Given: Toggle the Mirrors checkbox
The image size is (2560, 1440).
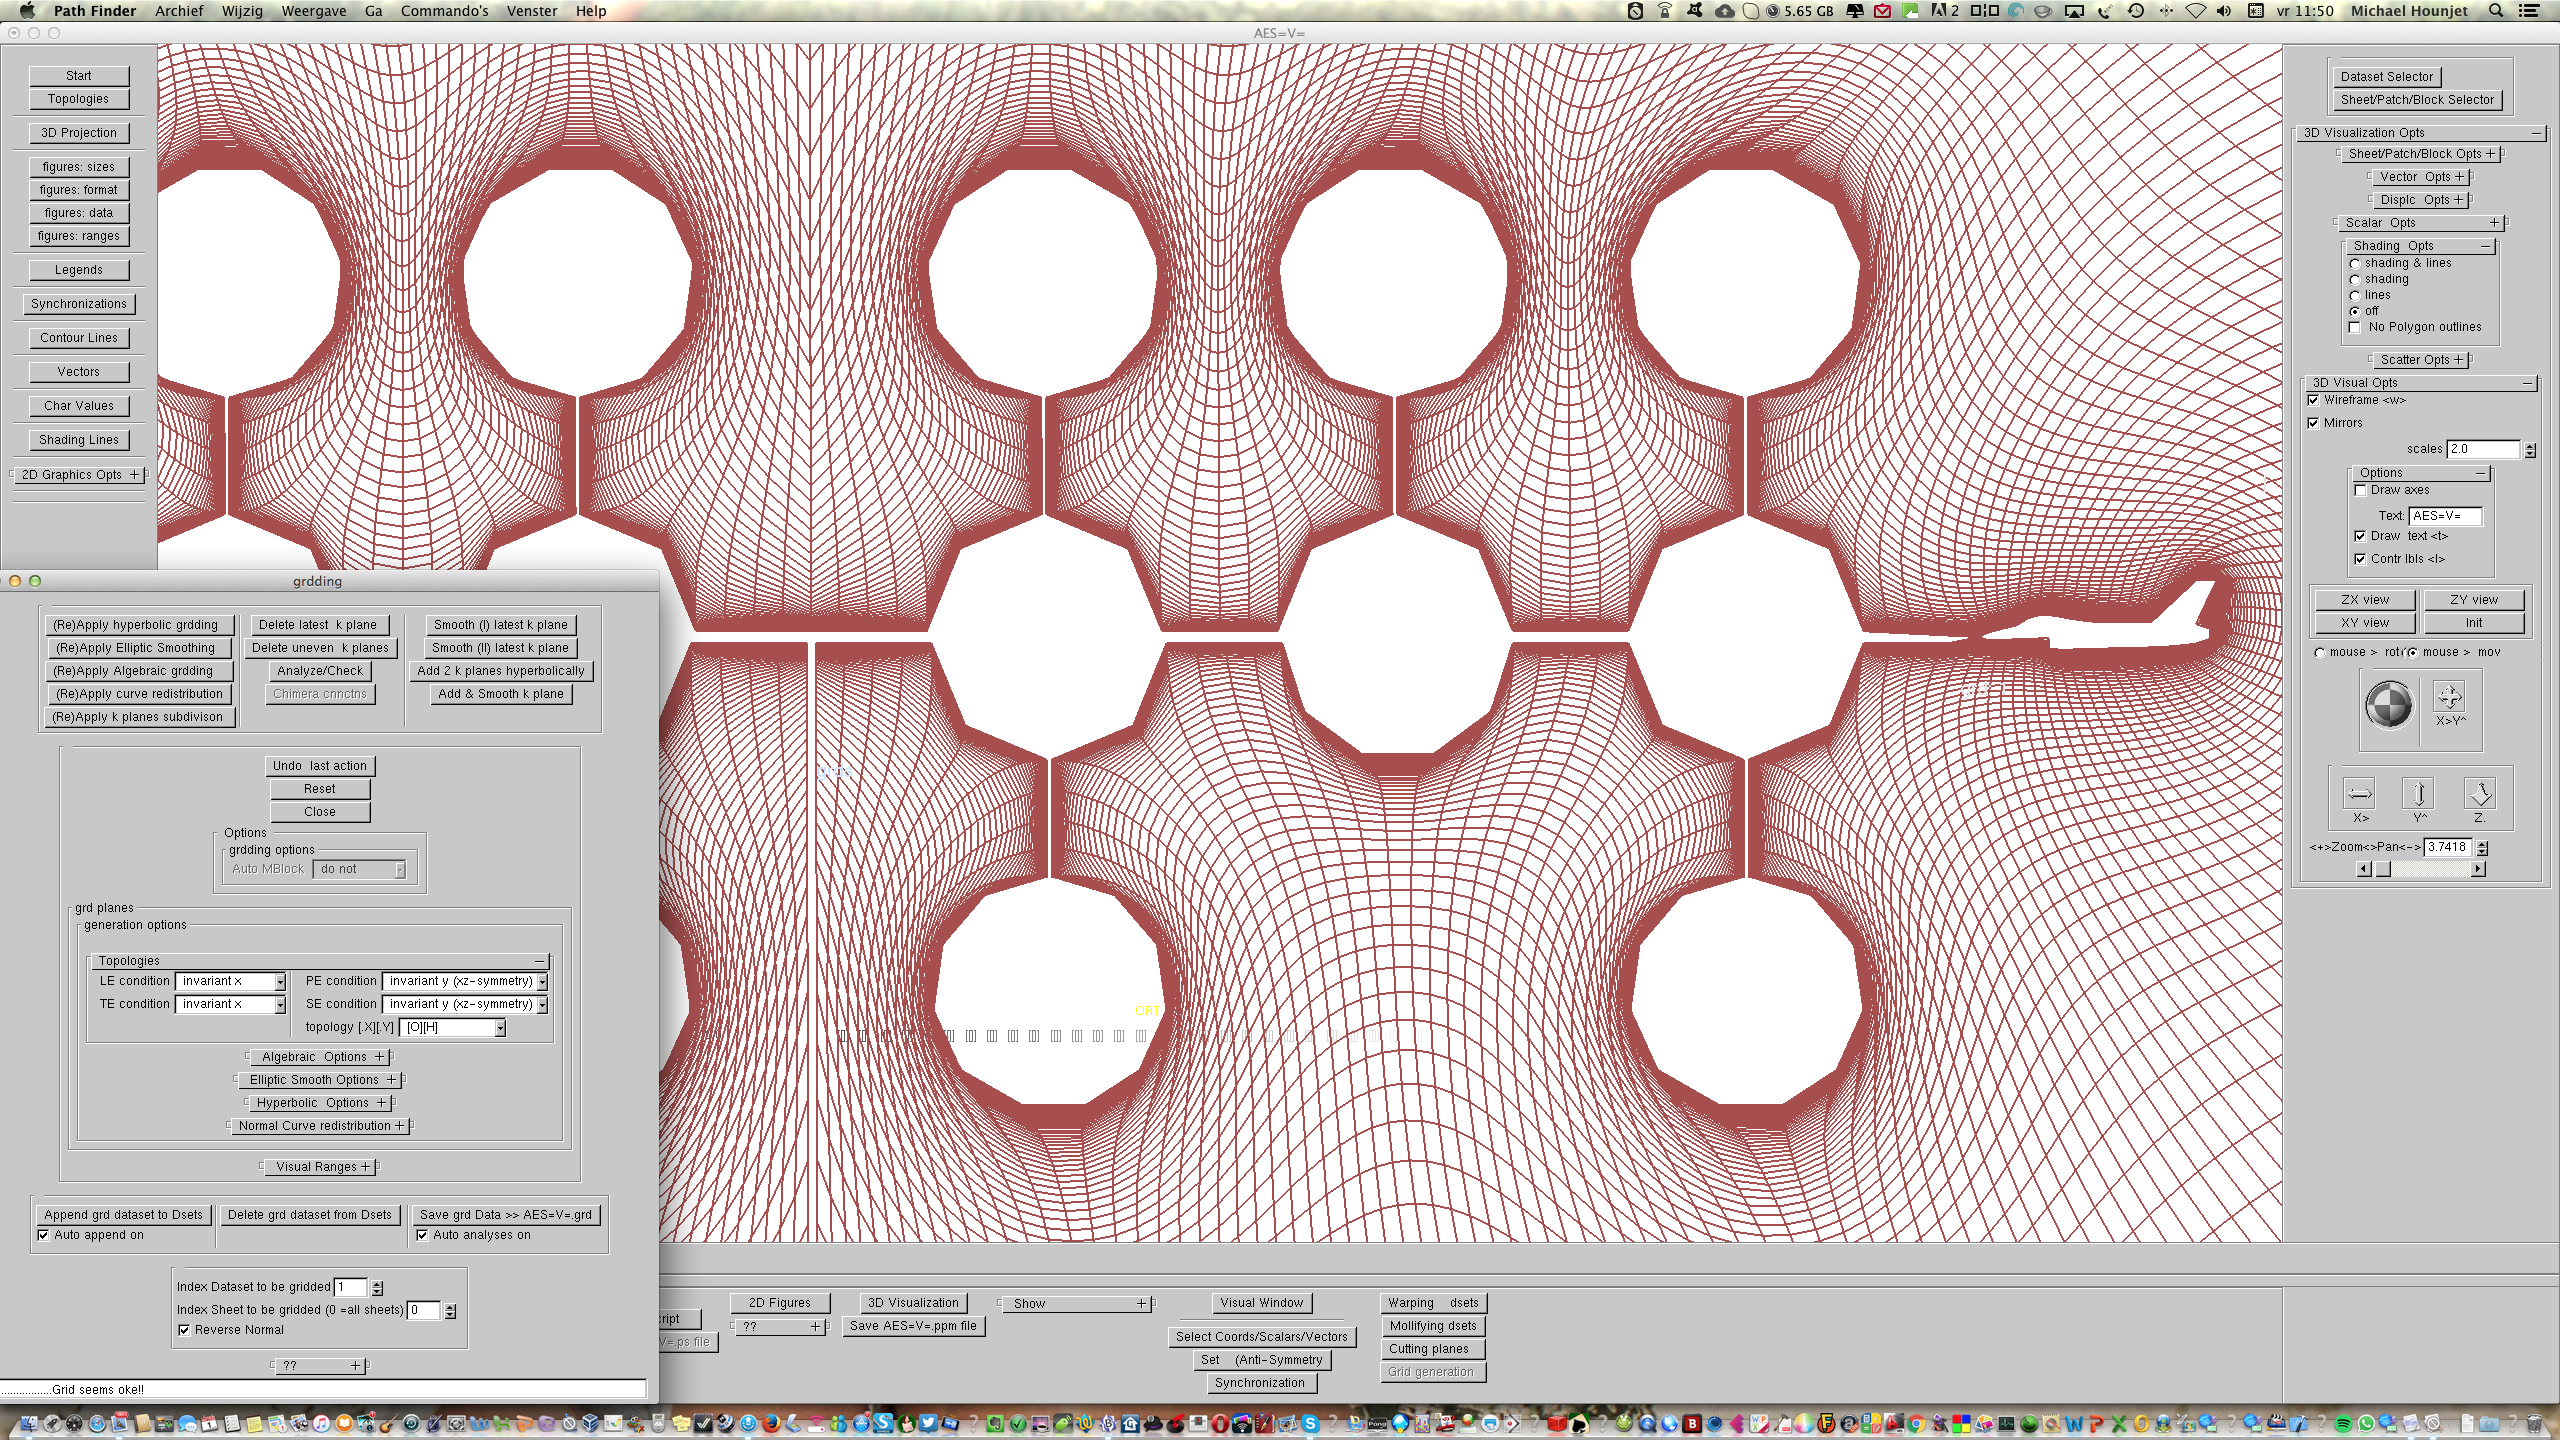Looking at the screenshot, I should click(x=2313, y=423).
